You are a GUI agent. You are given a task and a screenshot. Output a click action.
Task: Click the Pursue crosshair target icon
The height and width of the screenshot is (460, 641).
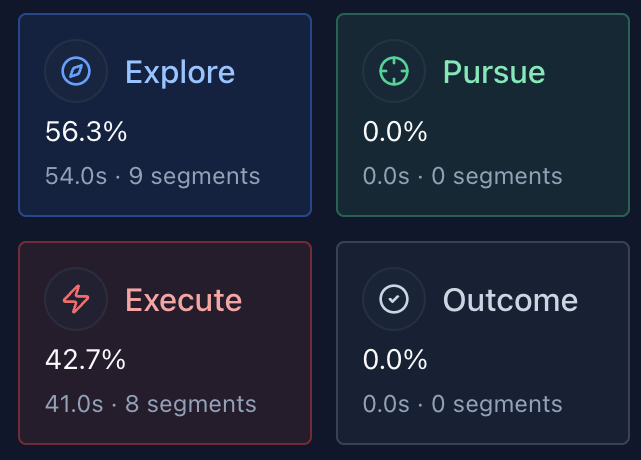(x=394, y=71)
